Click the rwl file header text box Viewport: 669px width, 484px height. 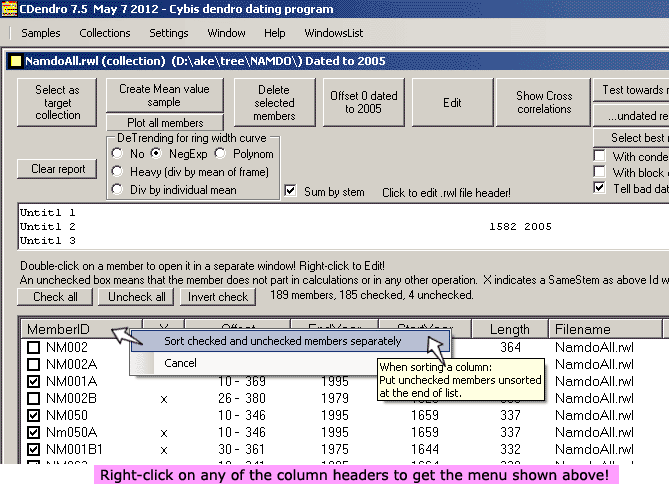343,227
